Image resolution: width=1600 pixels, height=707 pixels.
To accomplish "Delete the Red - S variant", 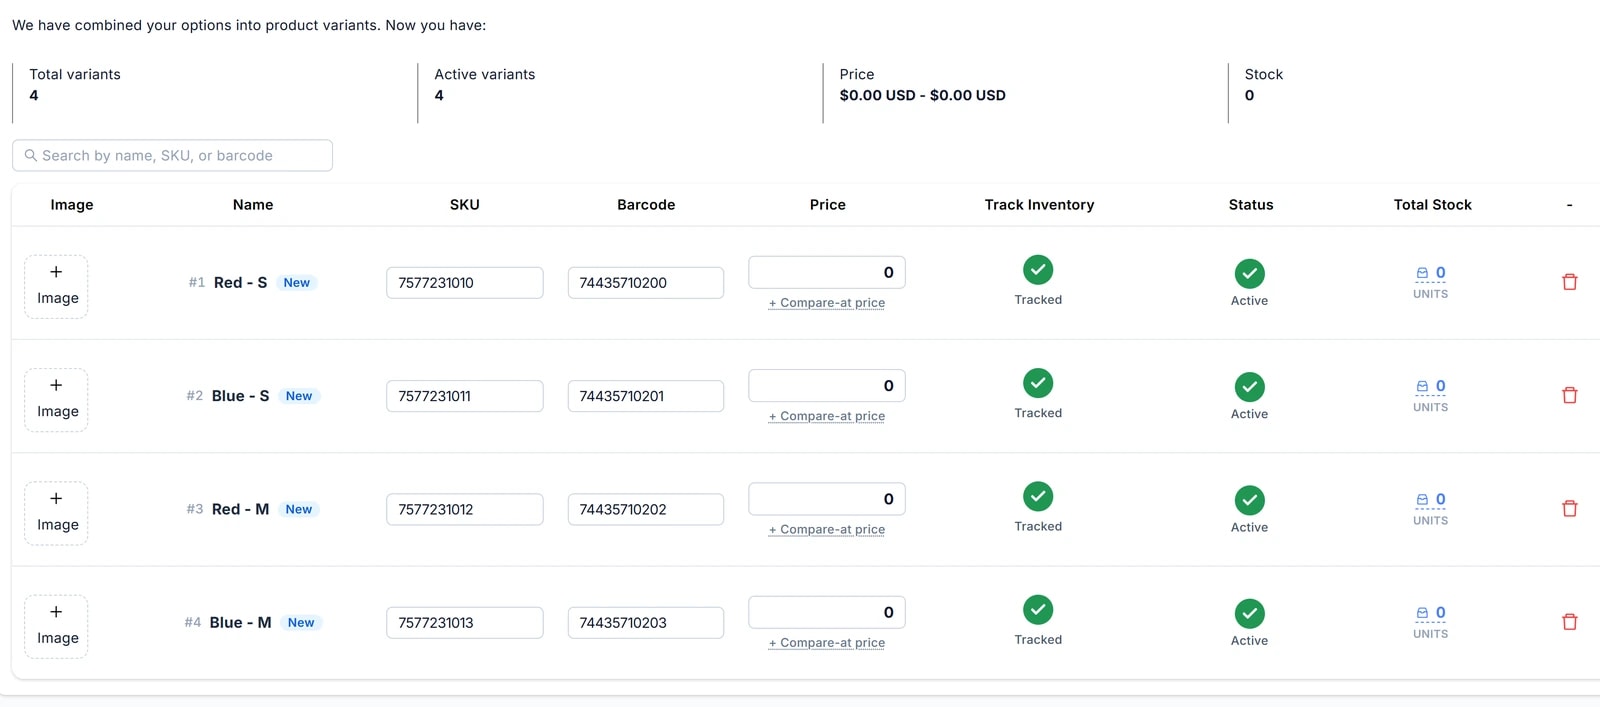I will (x=1570, y=282).
